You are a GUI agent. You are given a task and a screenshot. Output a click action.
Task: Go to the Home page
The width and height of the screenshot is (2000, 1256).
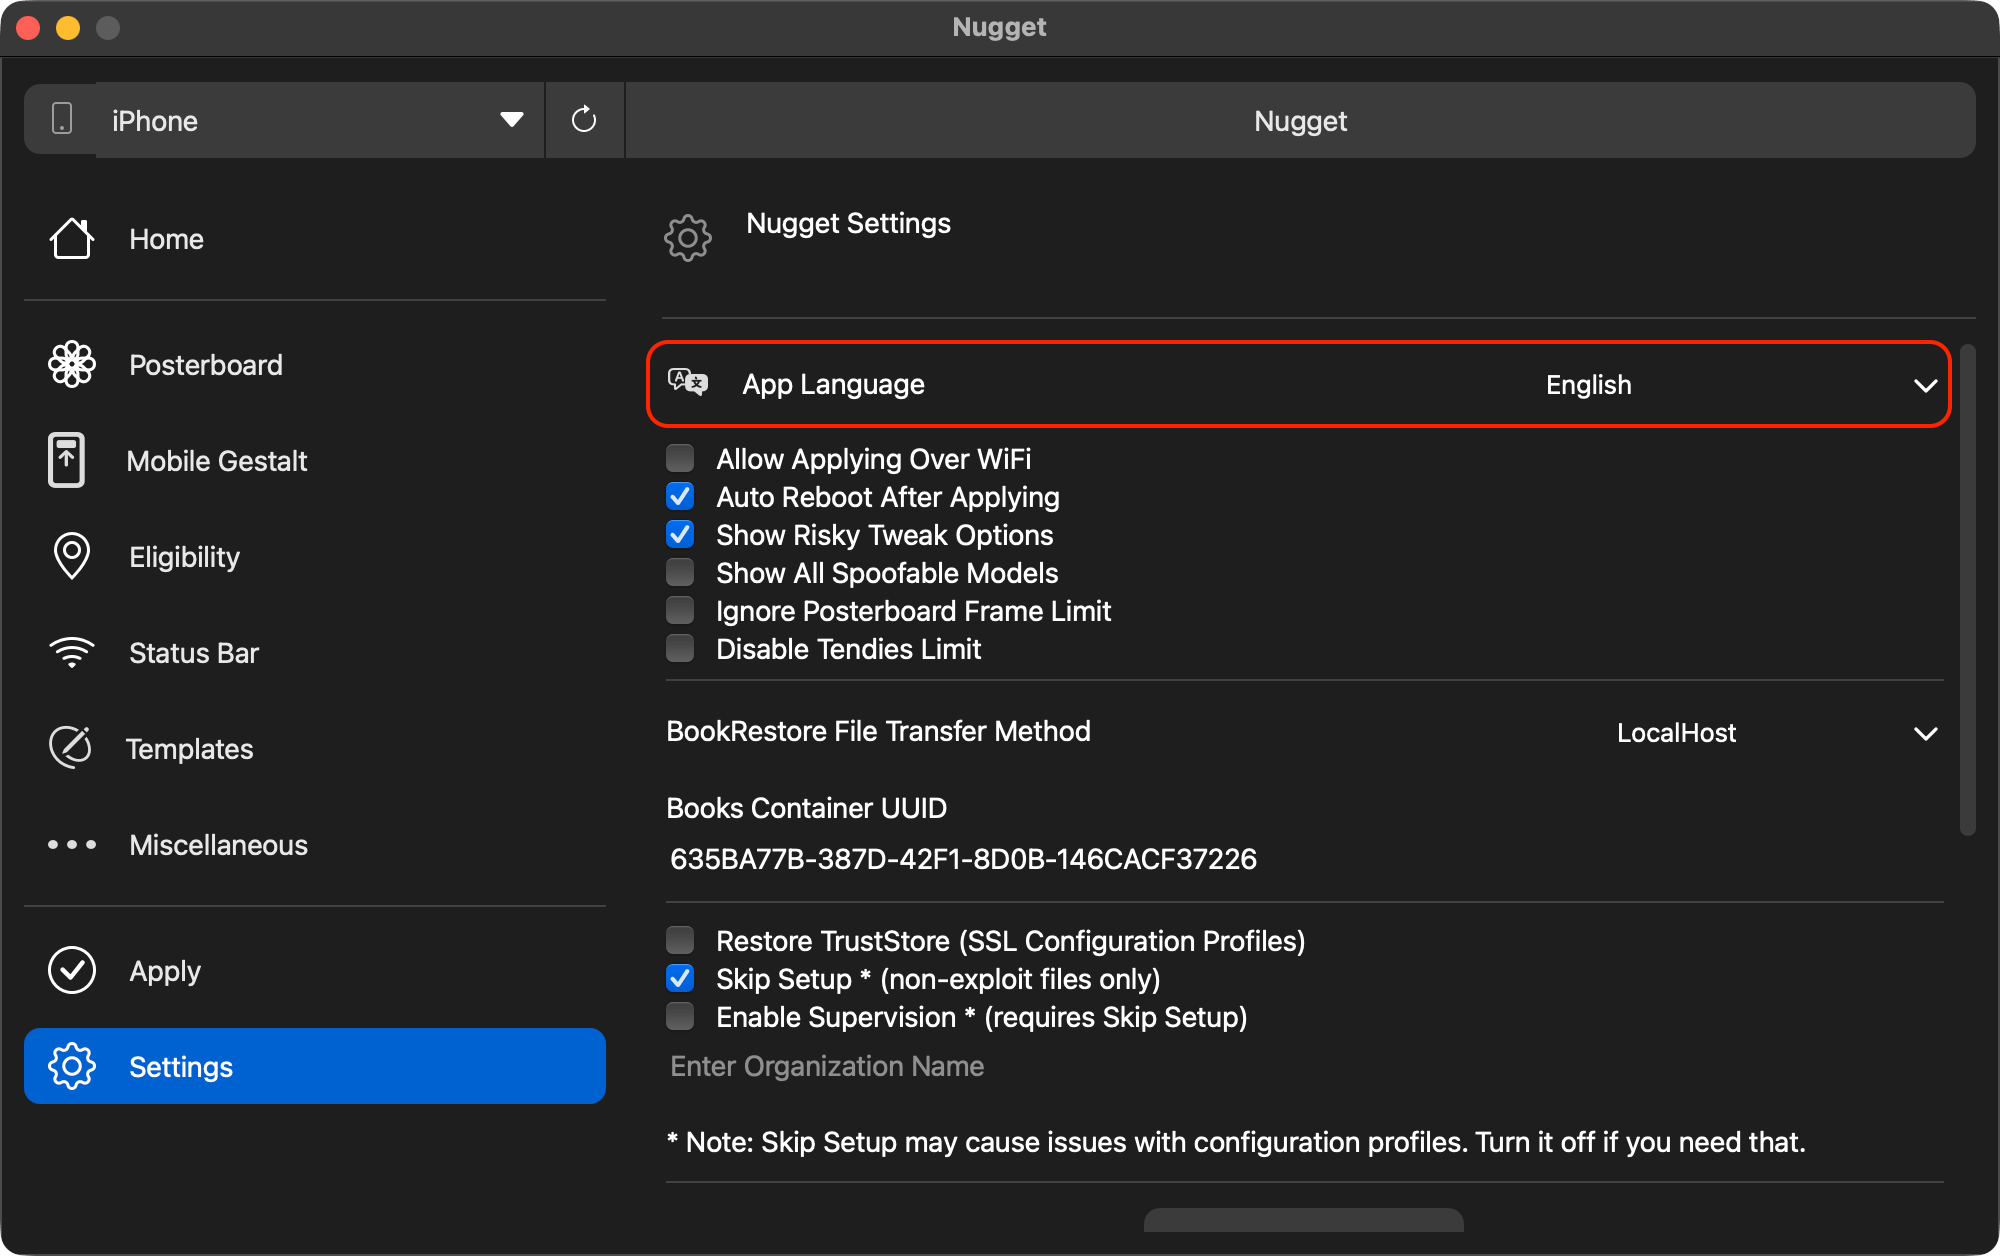(x=166, y=240)
